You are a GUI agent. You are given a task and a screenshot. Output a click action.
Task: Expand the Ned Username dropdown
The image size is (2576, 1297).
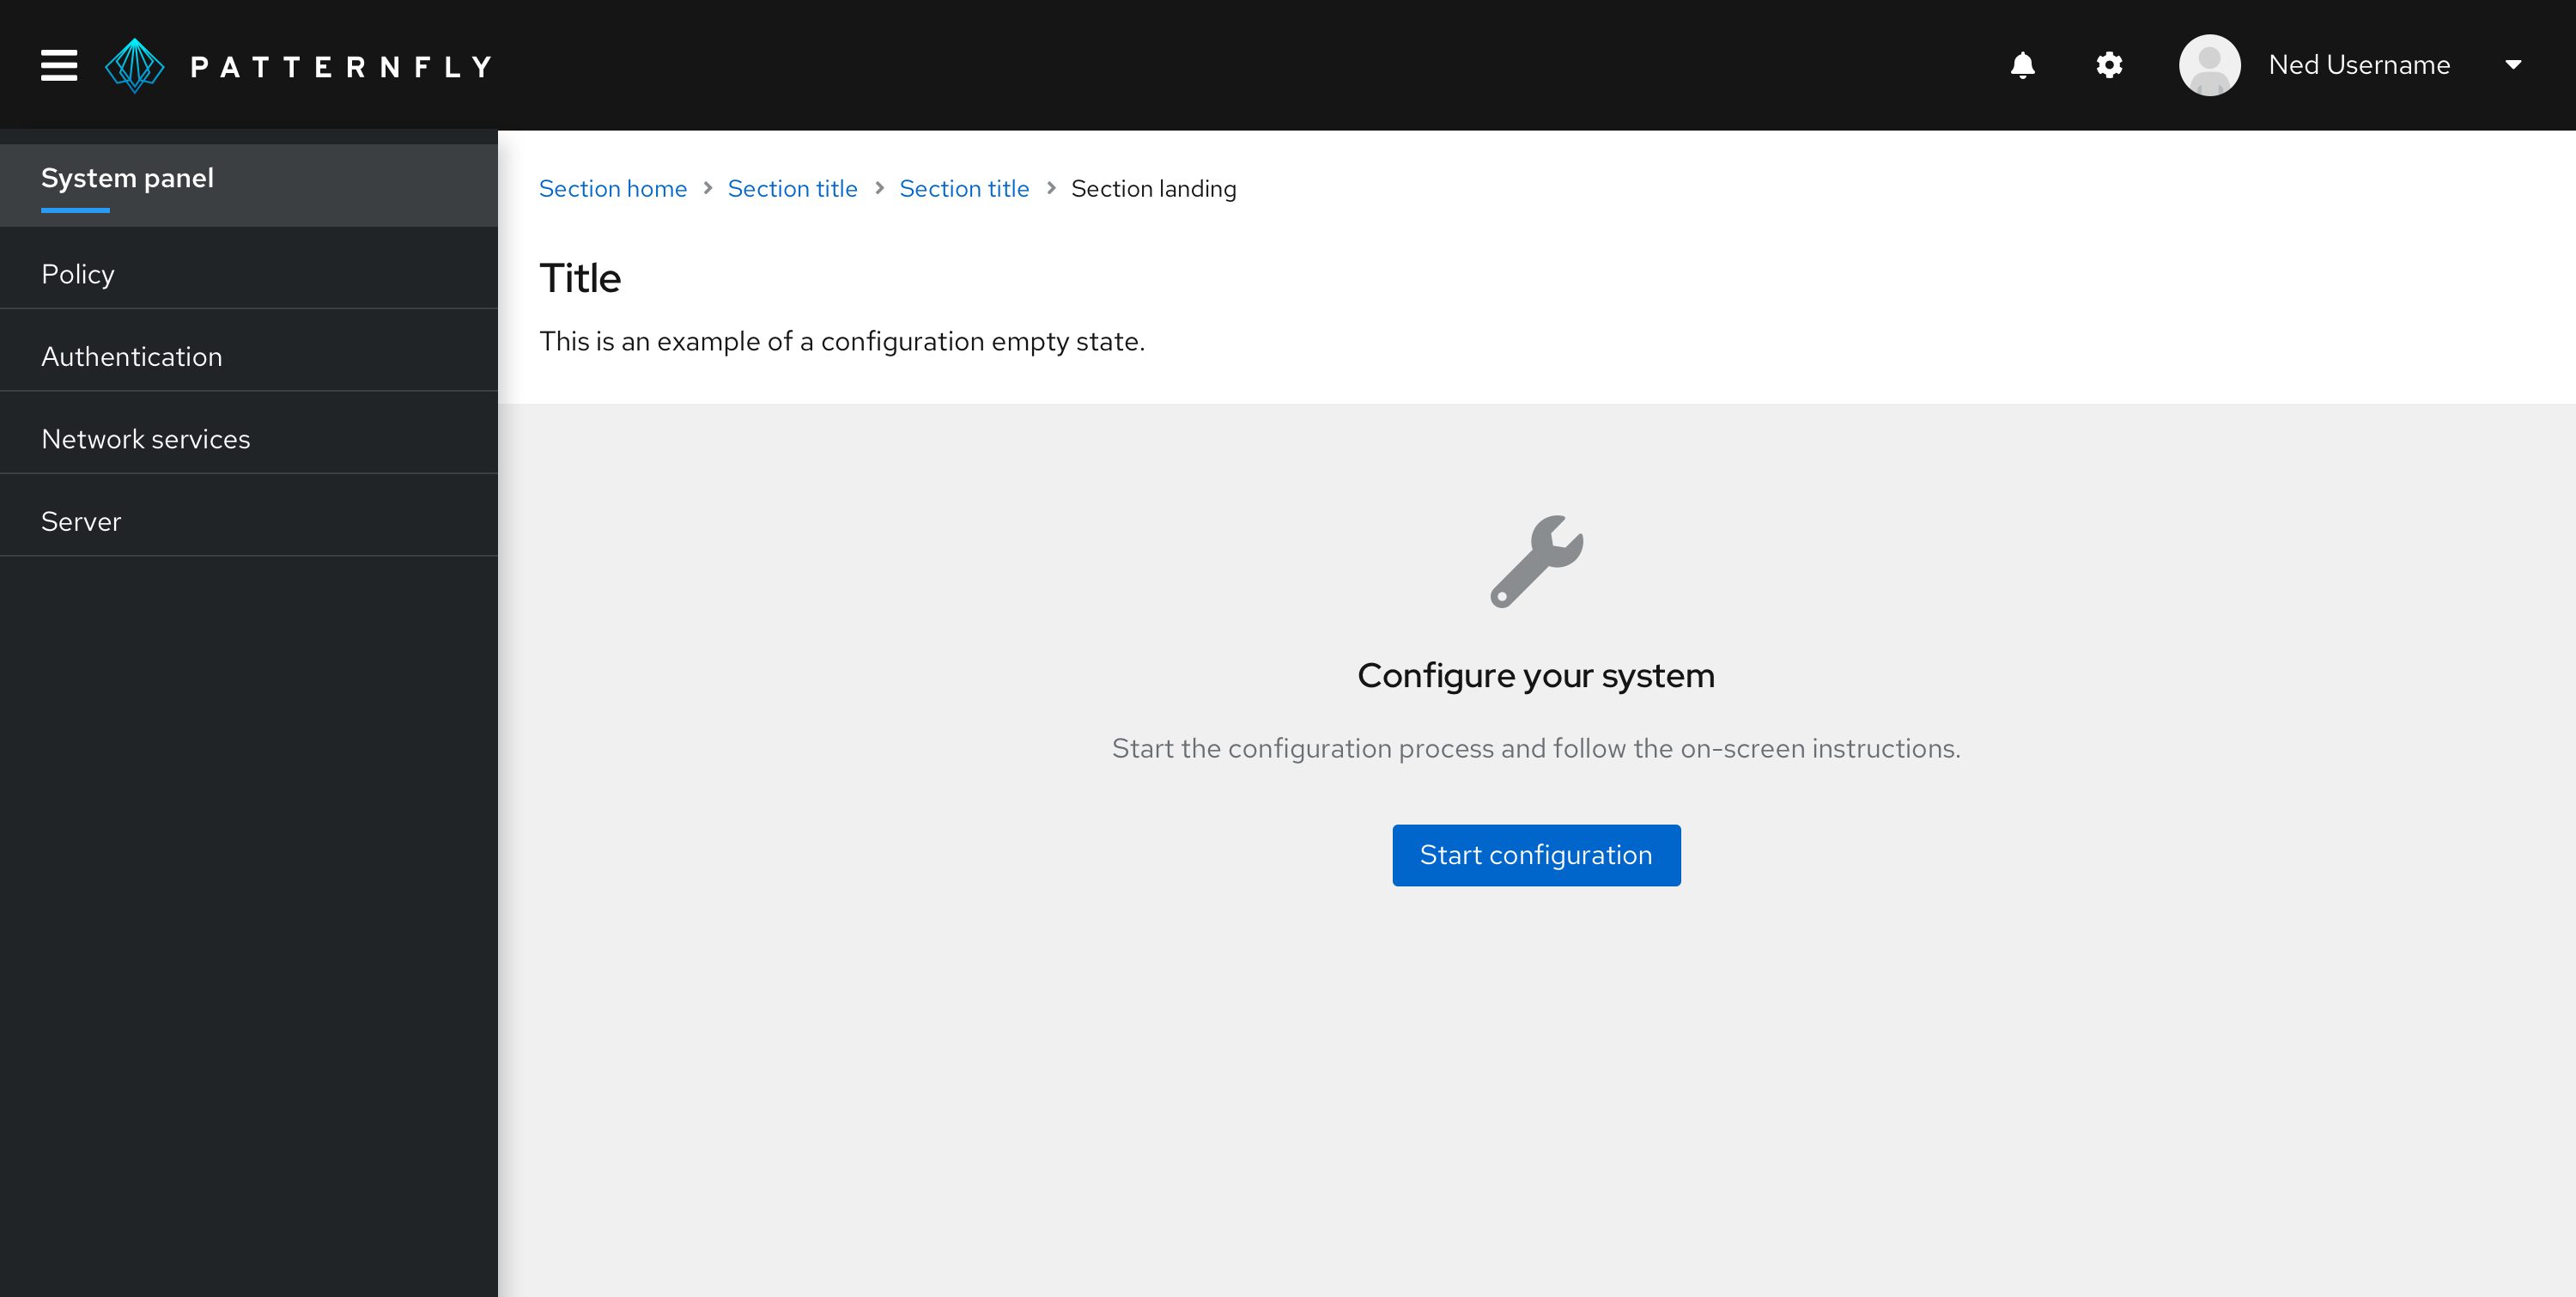pyautogui.click(x=2513, y=64)
